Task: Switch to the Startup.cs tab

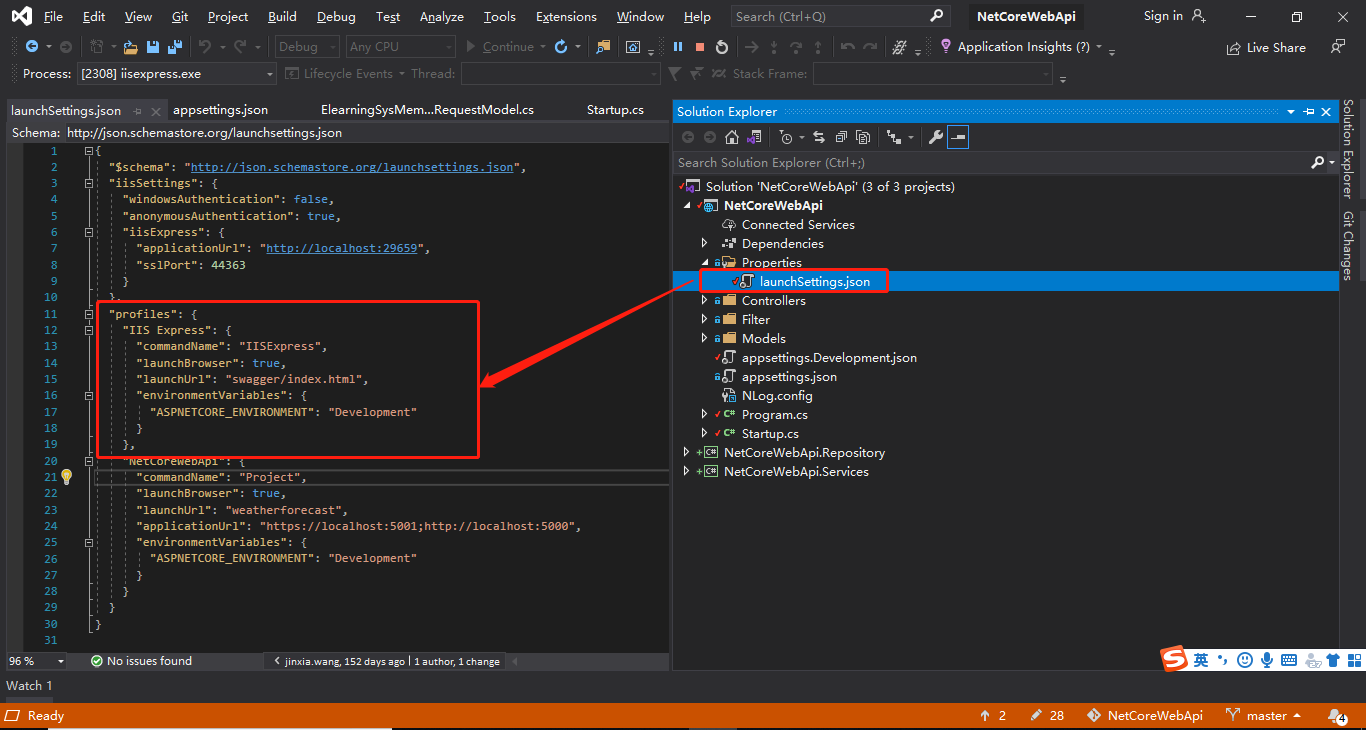Action: click(x=615, y=110)
